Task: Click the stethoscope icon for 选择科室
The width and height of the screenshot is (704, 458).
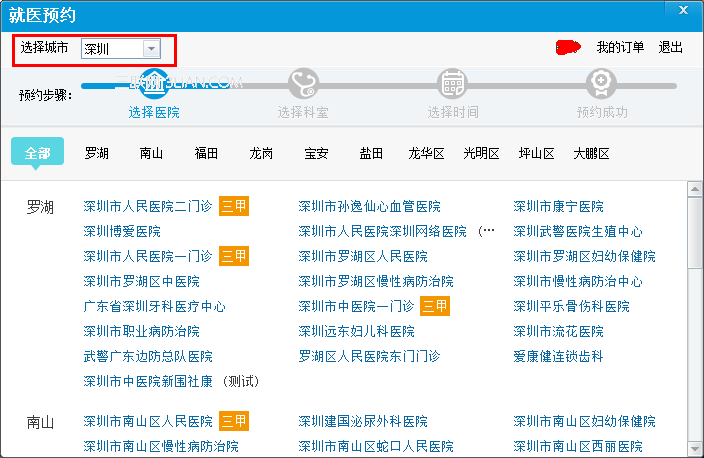Action: [304, 84]
